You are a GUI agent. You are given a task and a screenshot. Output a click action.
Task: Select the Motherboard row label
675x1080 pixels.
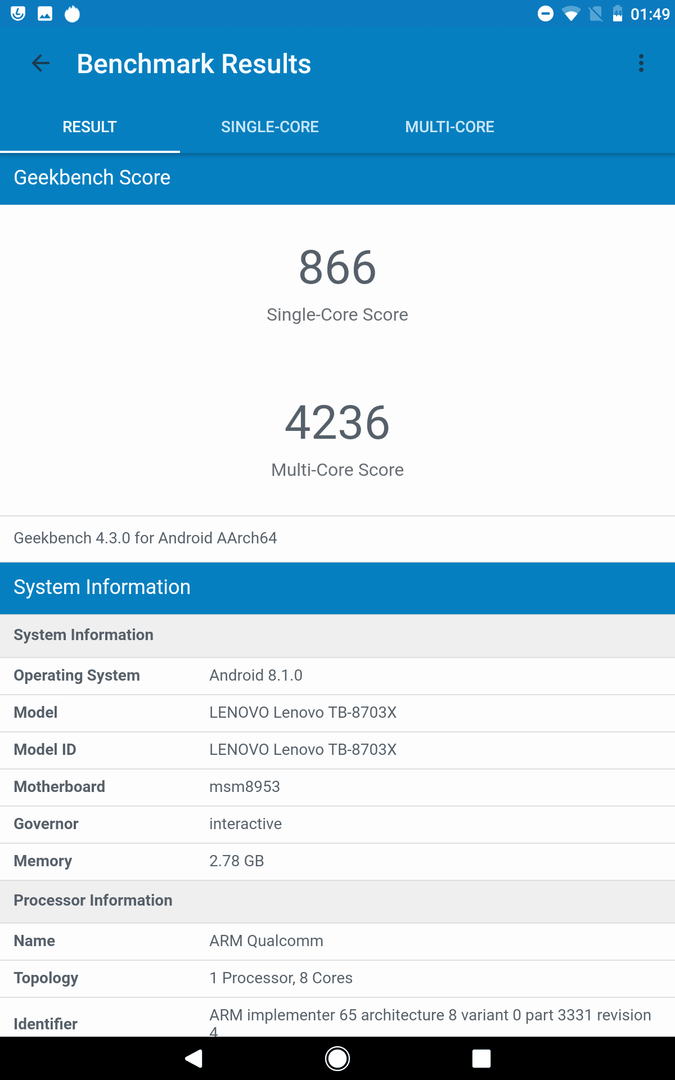59,787
